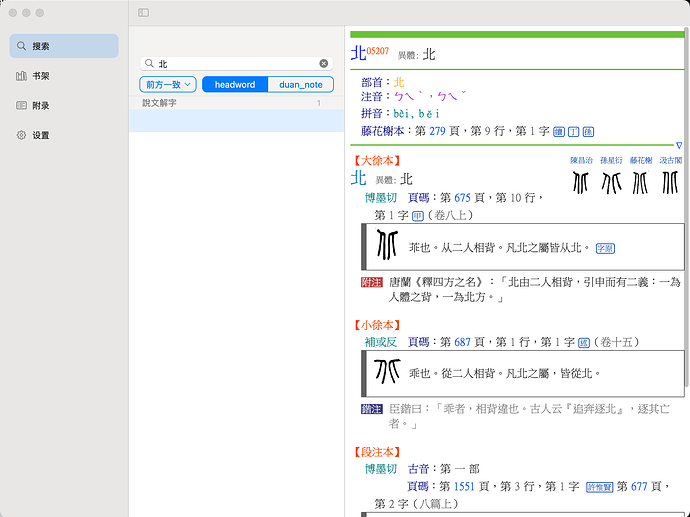Open page 687 of 小徐本

(x=462, y=341)
